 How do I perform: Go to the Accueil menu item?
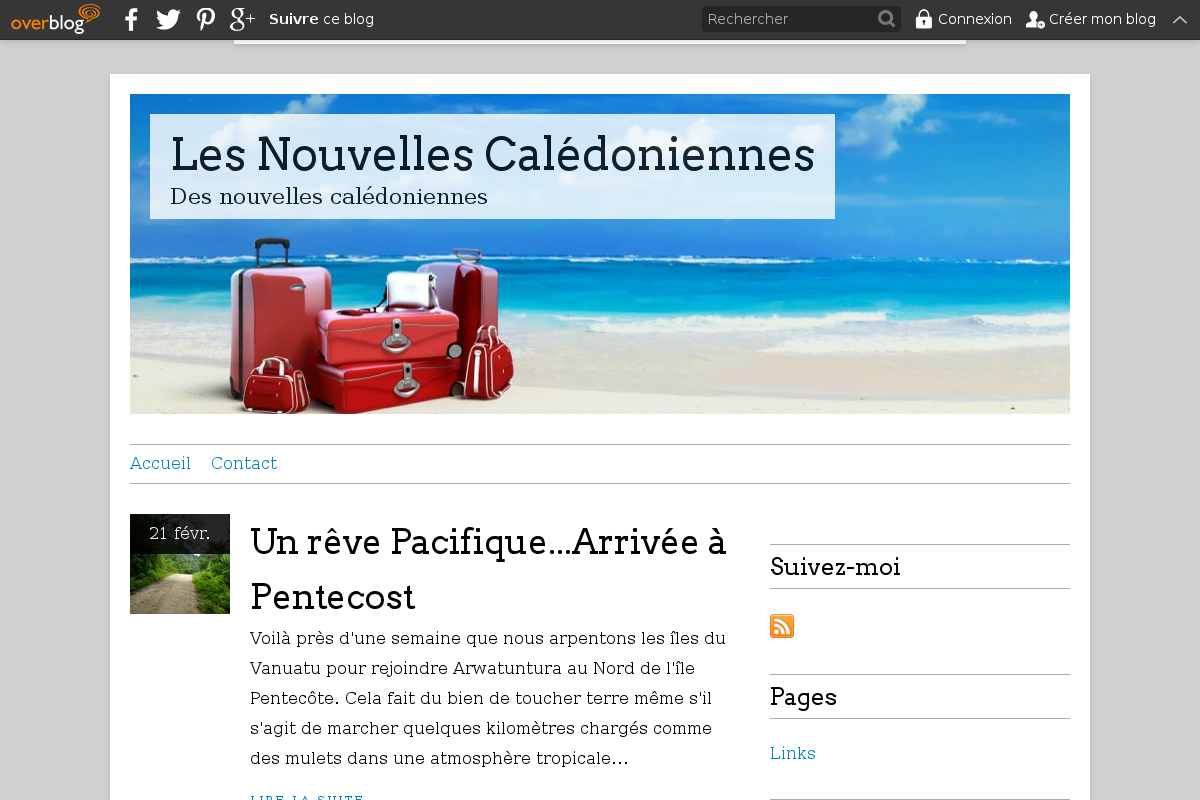[160, 463]
